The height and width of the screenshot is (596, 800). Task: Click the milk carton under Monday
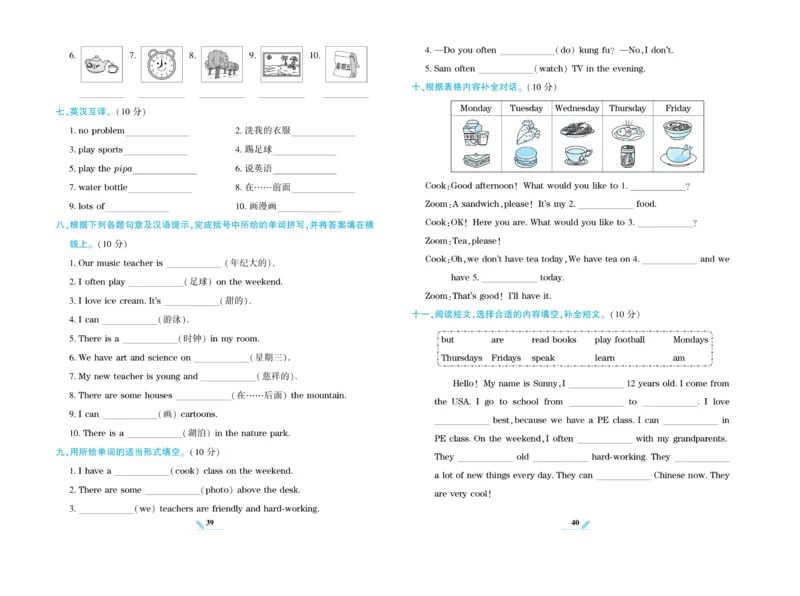click(475, 132)
